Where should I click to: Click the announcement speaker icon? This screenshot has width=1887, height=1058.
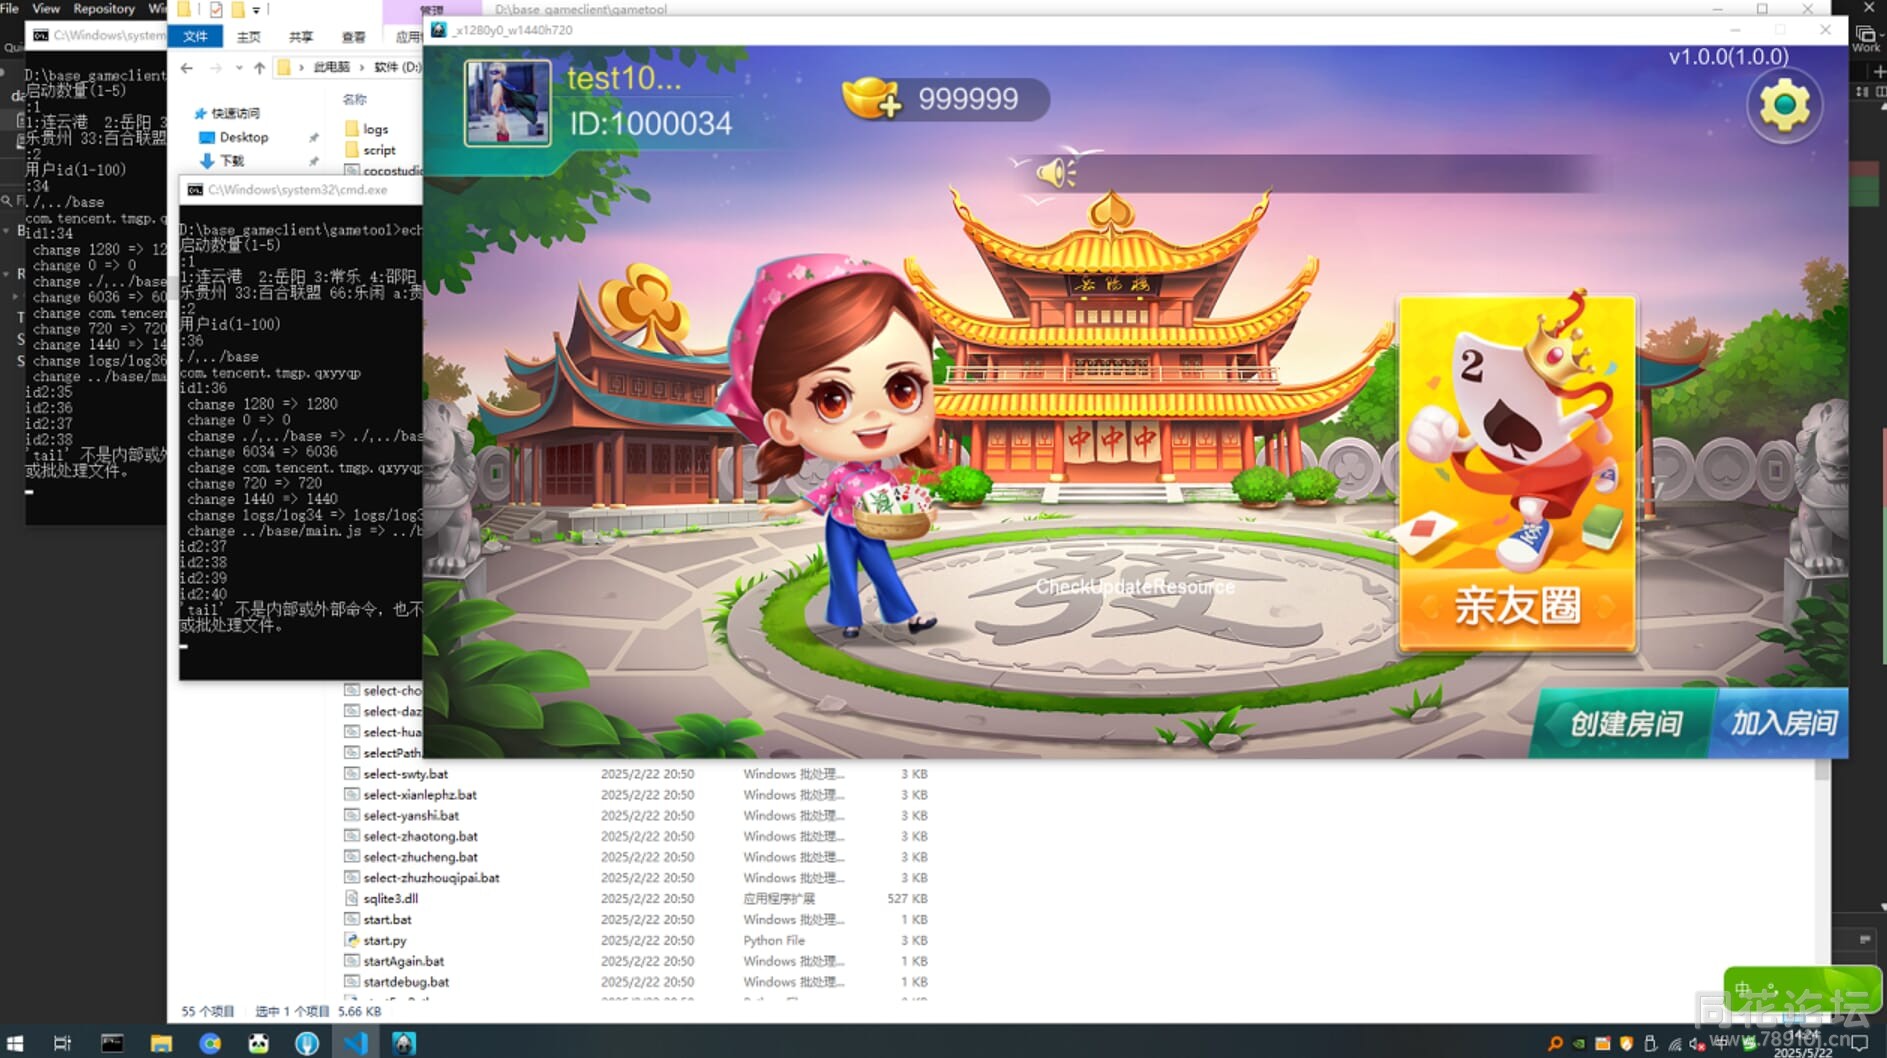pos(1055,173)
